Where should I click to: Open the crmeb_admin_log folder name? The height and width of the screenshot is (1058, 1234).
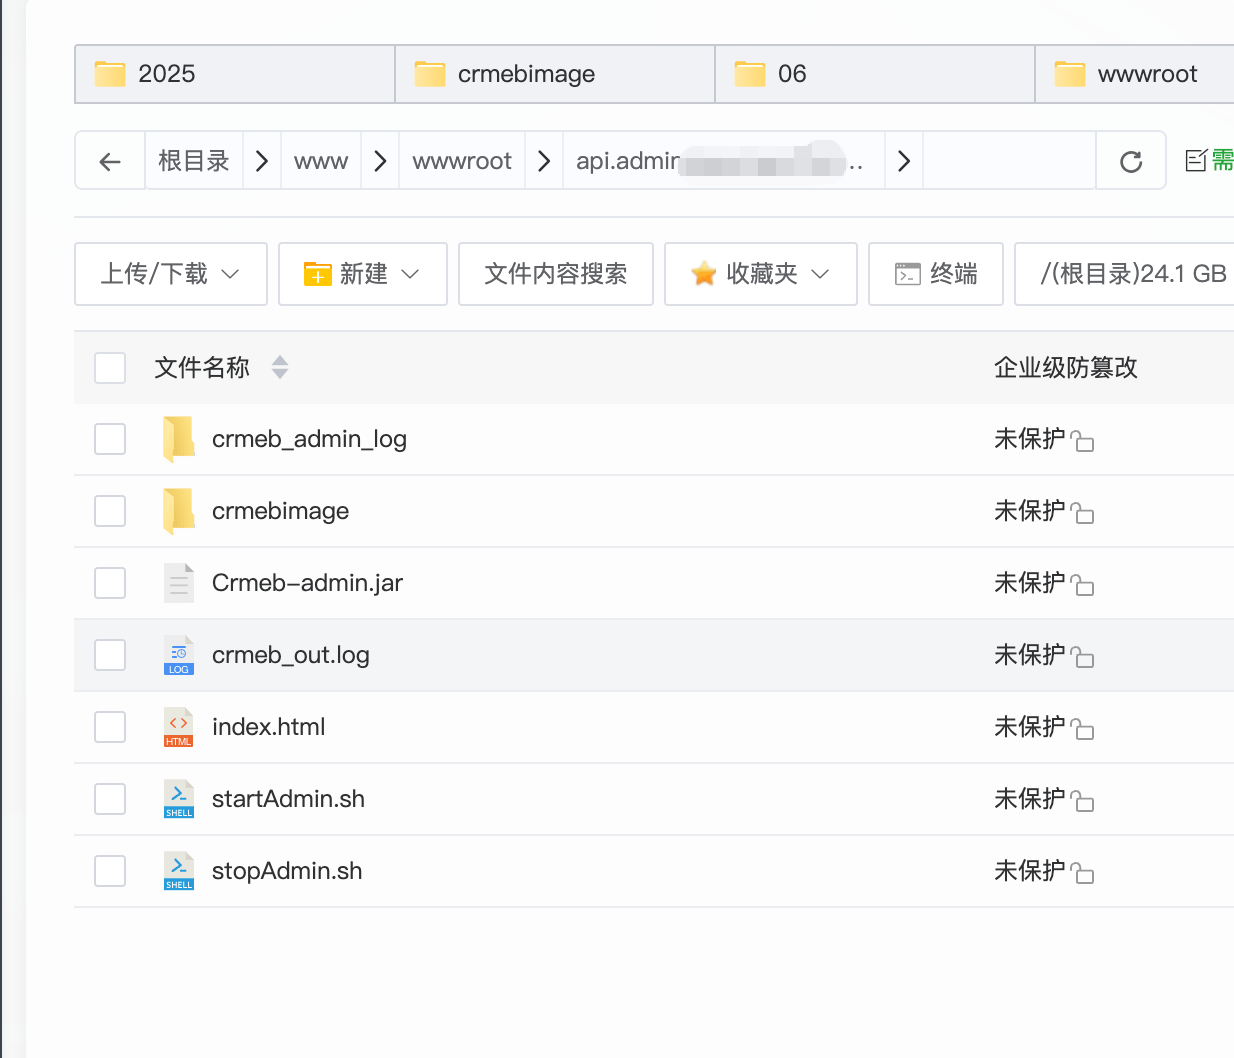[x=309, y=439]
